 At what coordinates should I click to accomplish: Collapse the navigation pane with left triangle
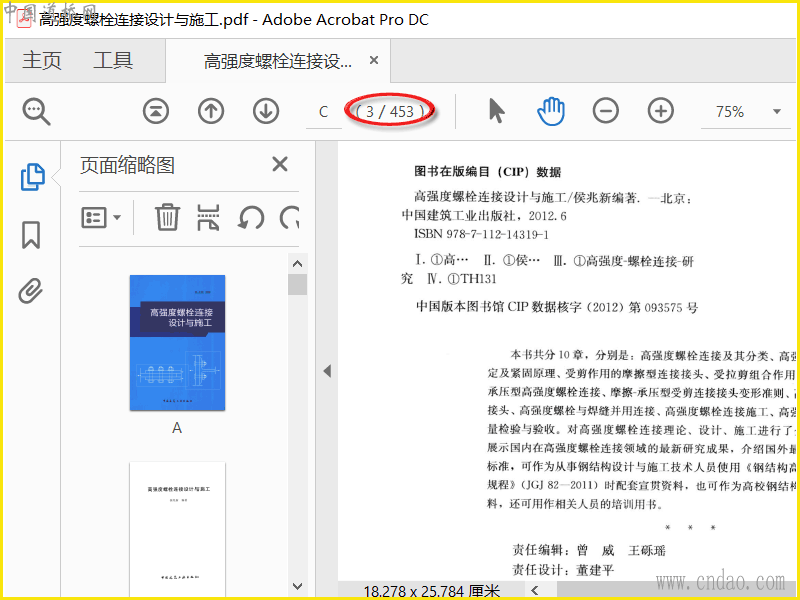[x=327, y=371]
